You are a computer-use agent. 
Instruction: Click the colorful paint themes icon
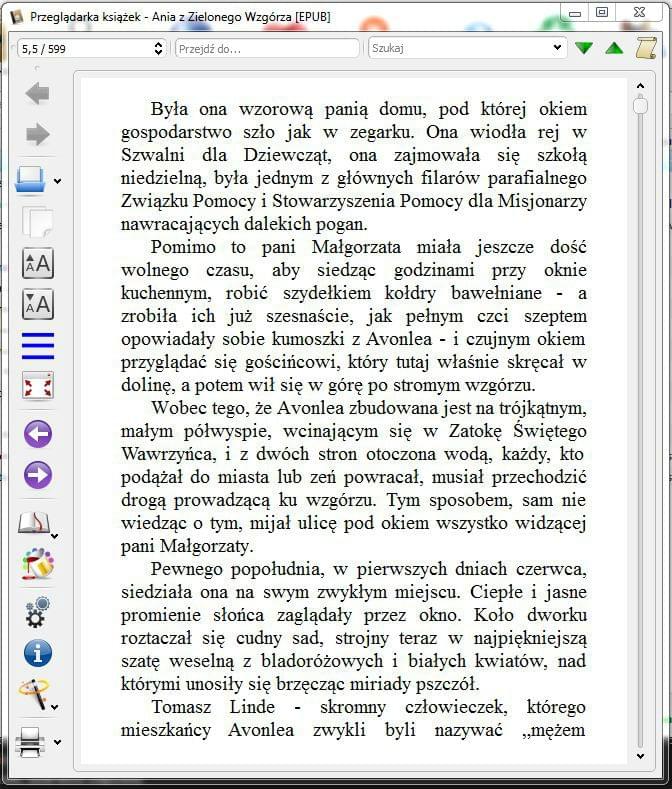(37, 564)
